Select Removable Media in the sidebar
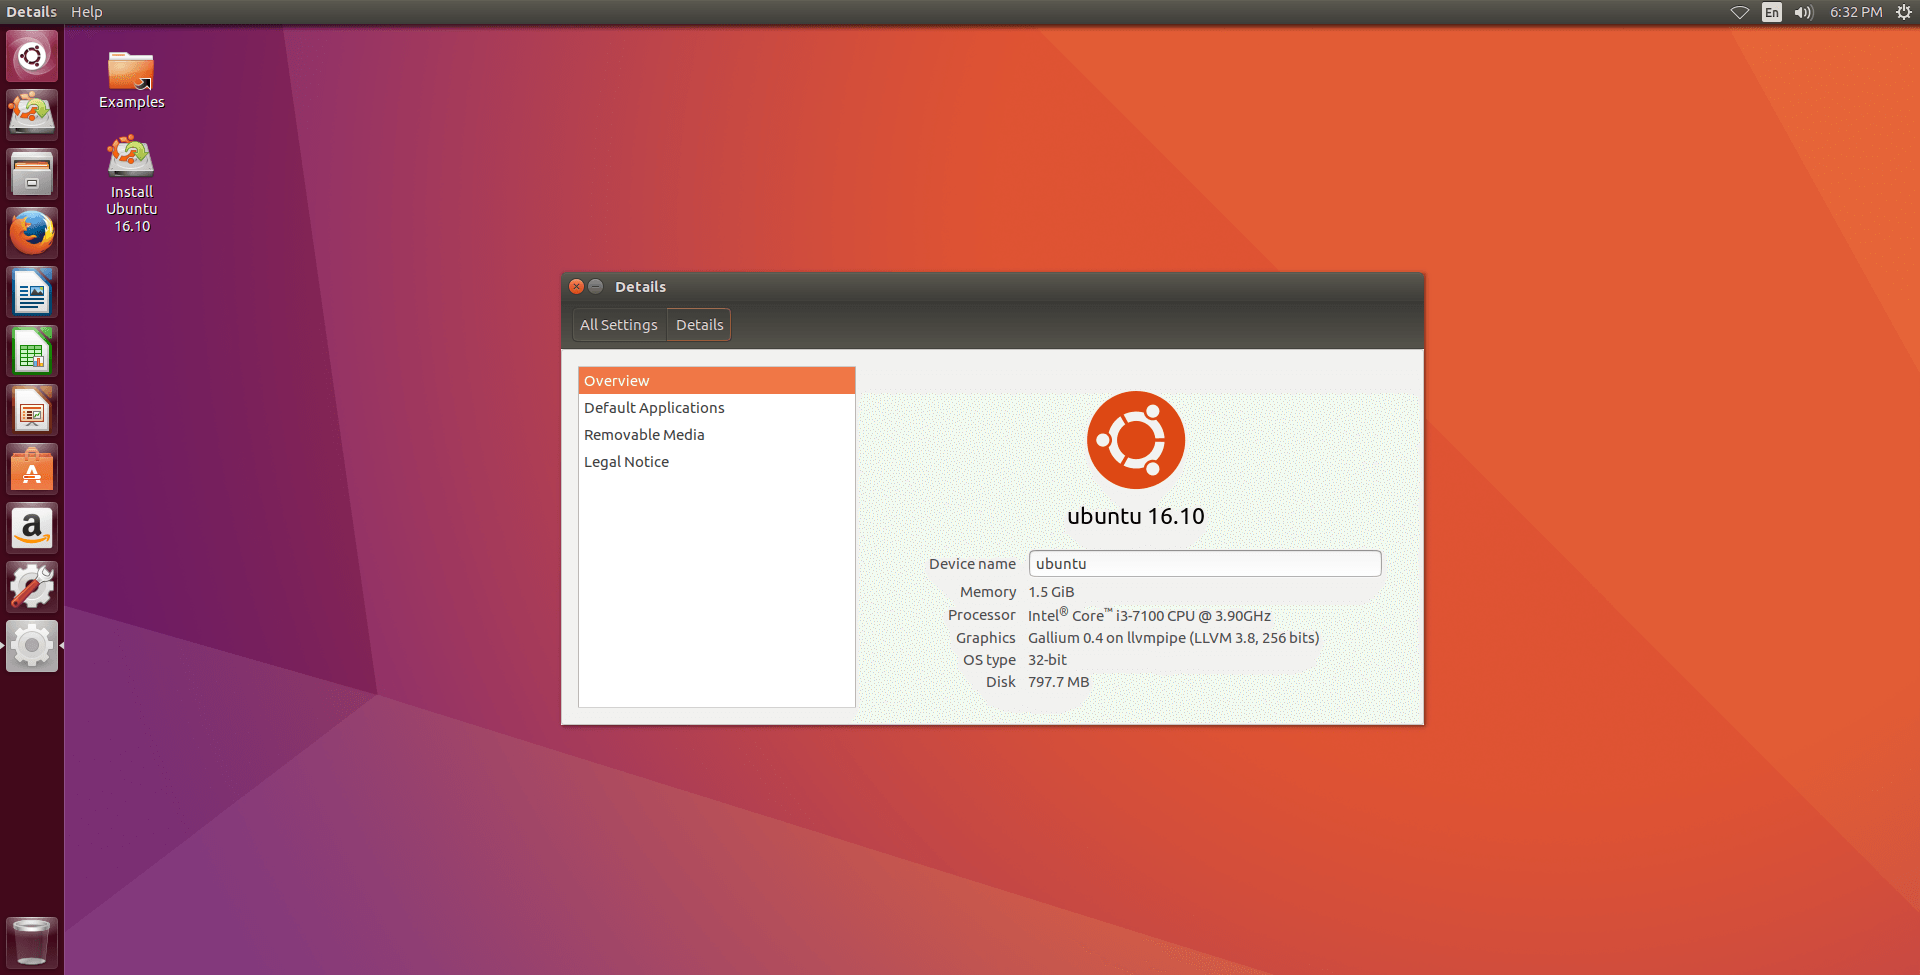 pos(716,435)
